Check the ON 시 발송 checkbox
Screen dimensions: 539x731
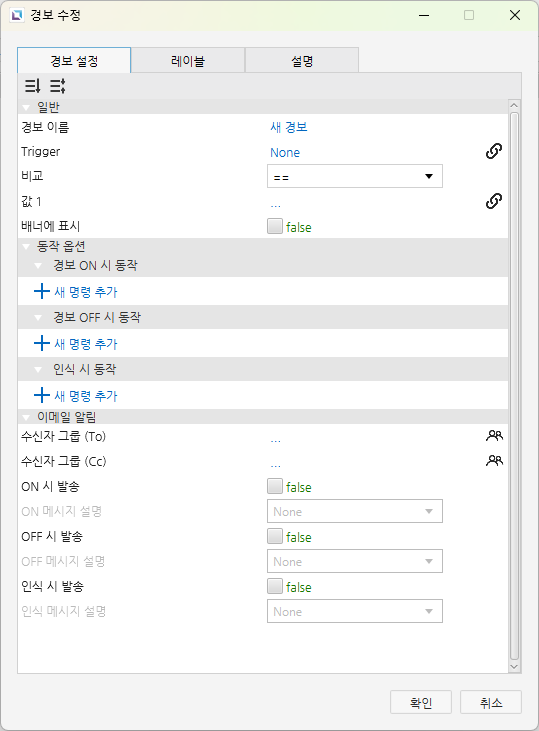(275, 486)
